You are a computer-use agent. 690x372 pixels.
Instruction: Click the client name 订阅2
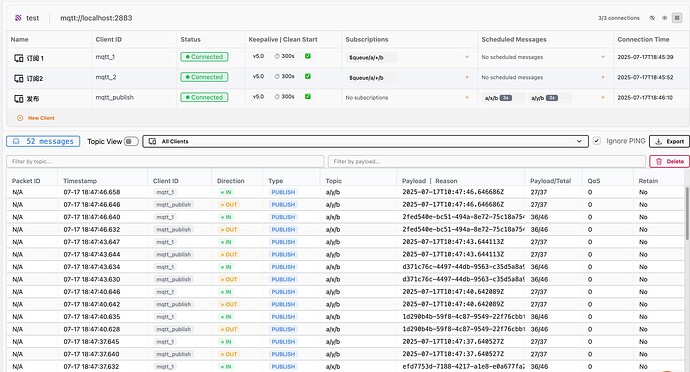(x=35, y=78)
